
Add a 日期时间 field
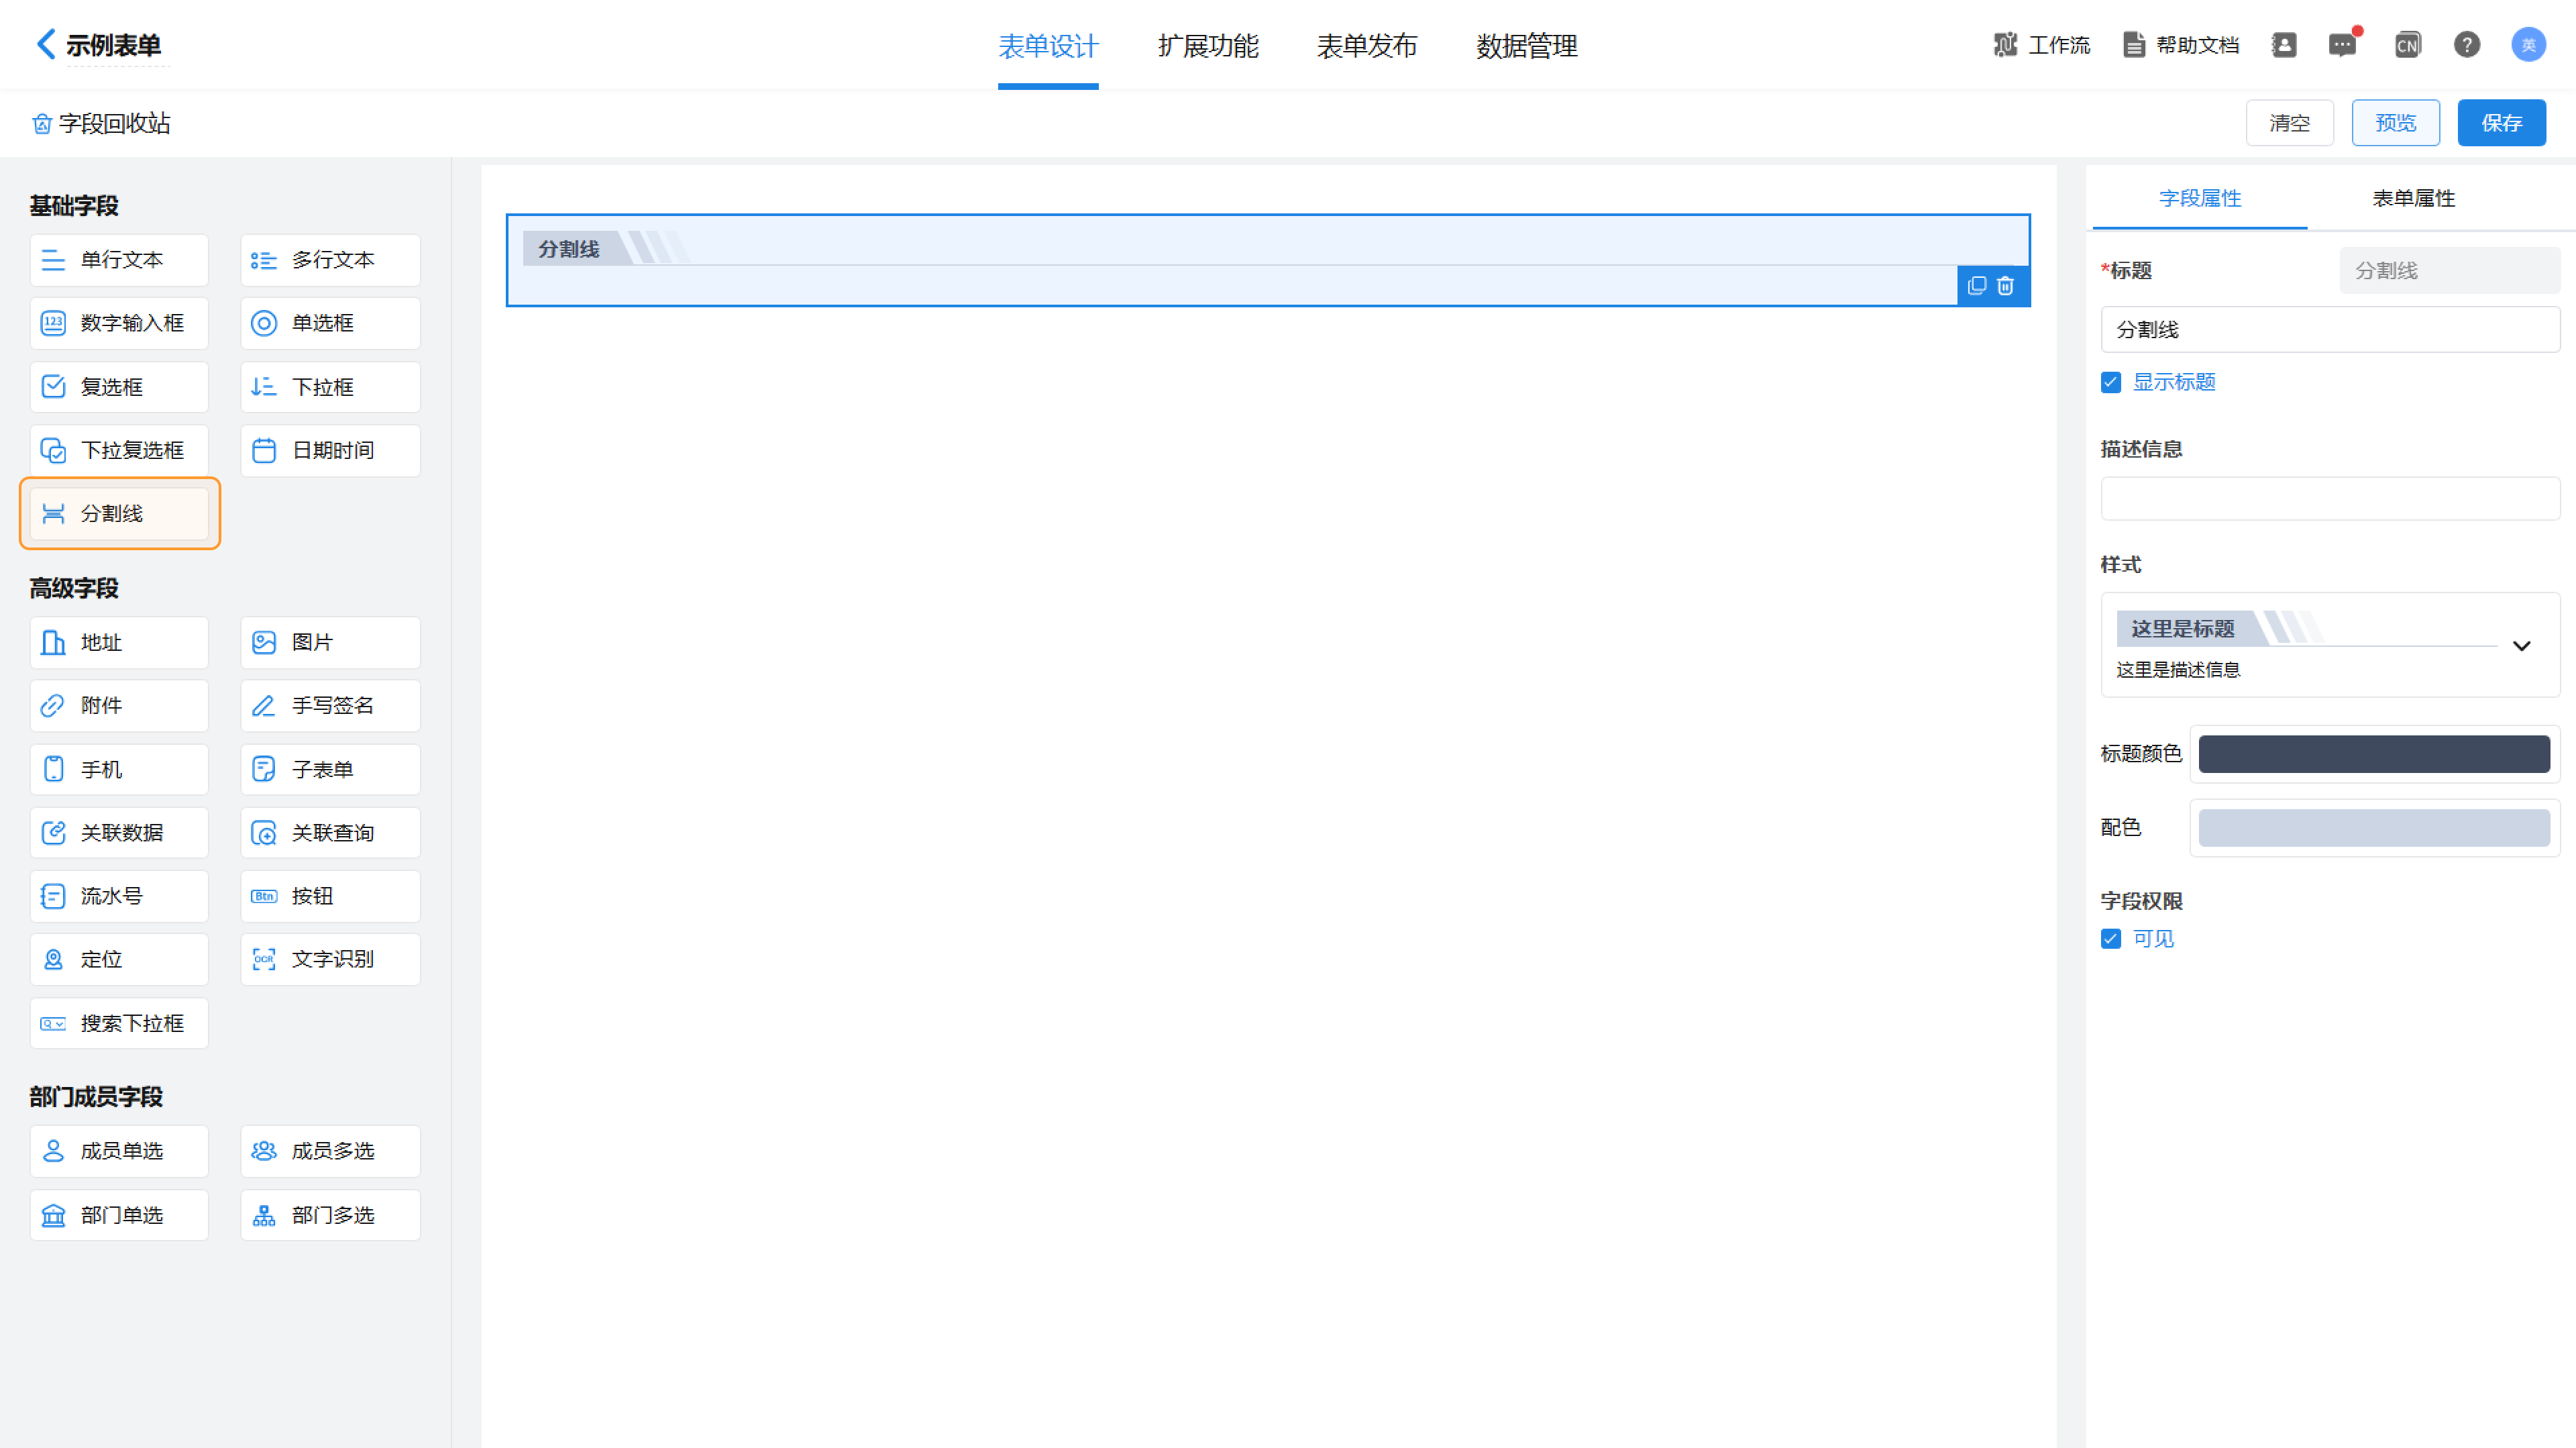330,450
